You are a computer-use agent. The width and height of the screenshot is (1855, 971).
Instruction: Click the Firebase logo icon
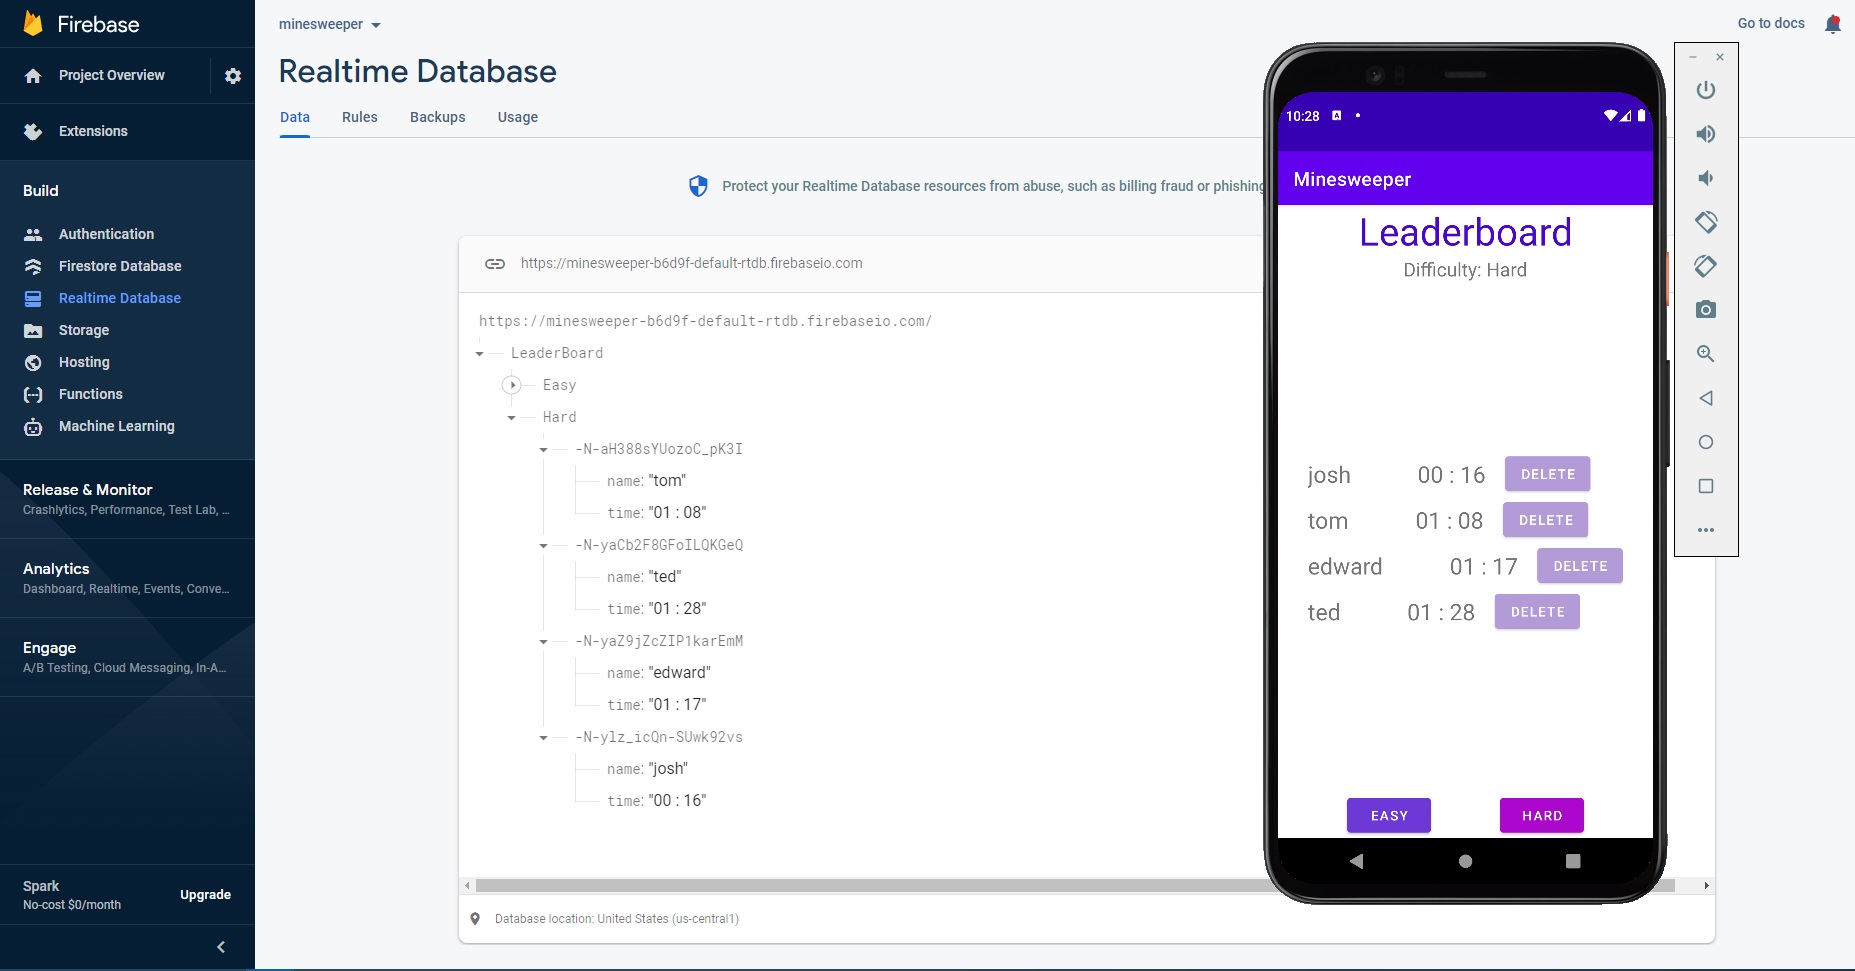click(x=33, y=23)
